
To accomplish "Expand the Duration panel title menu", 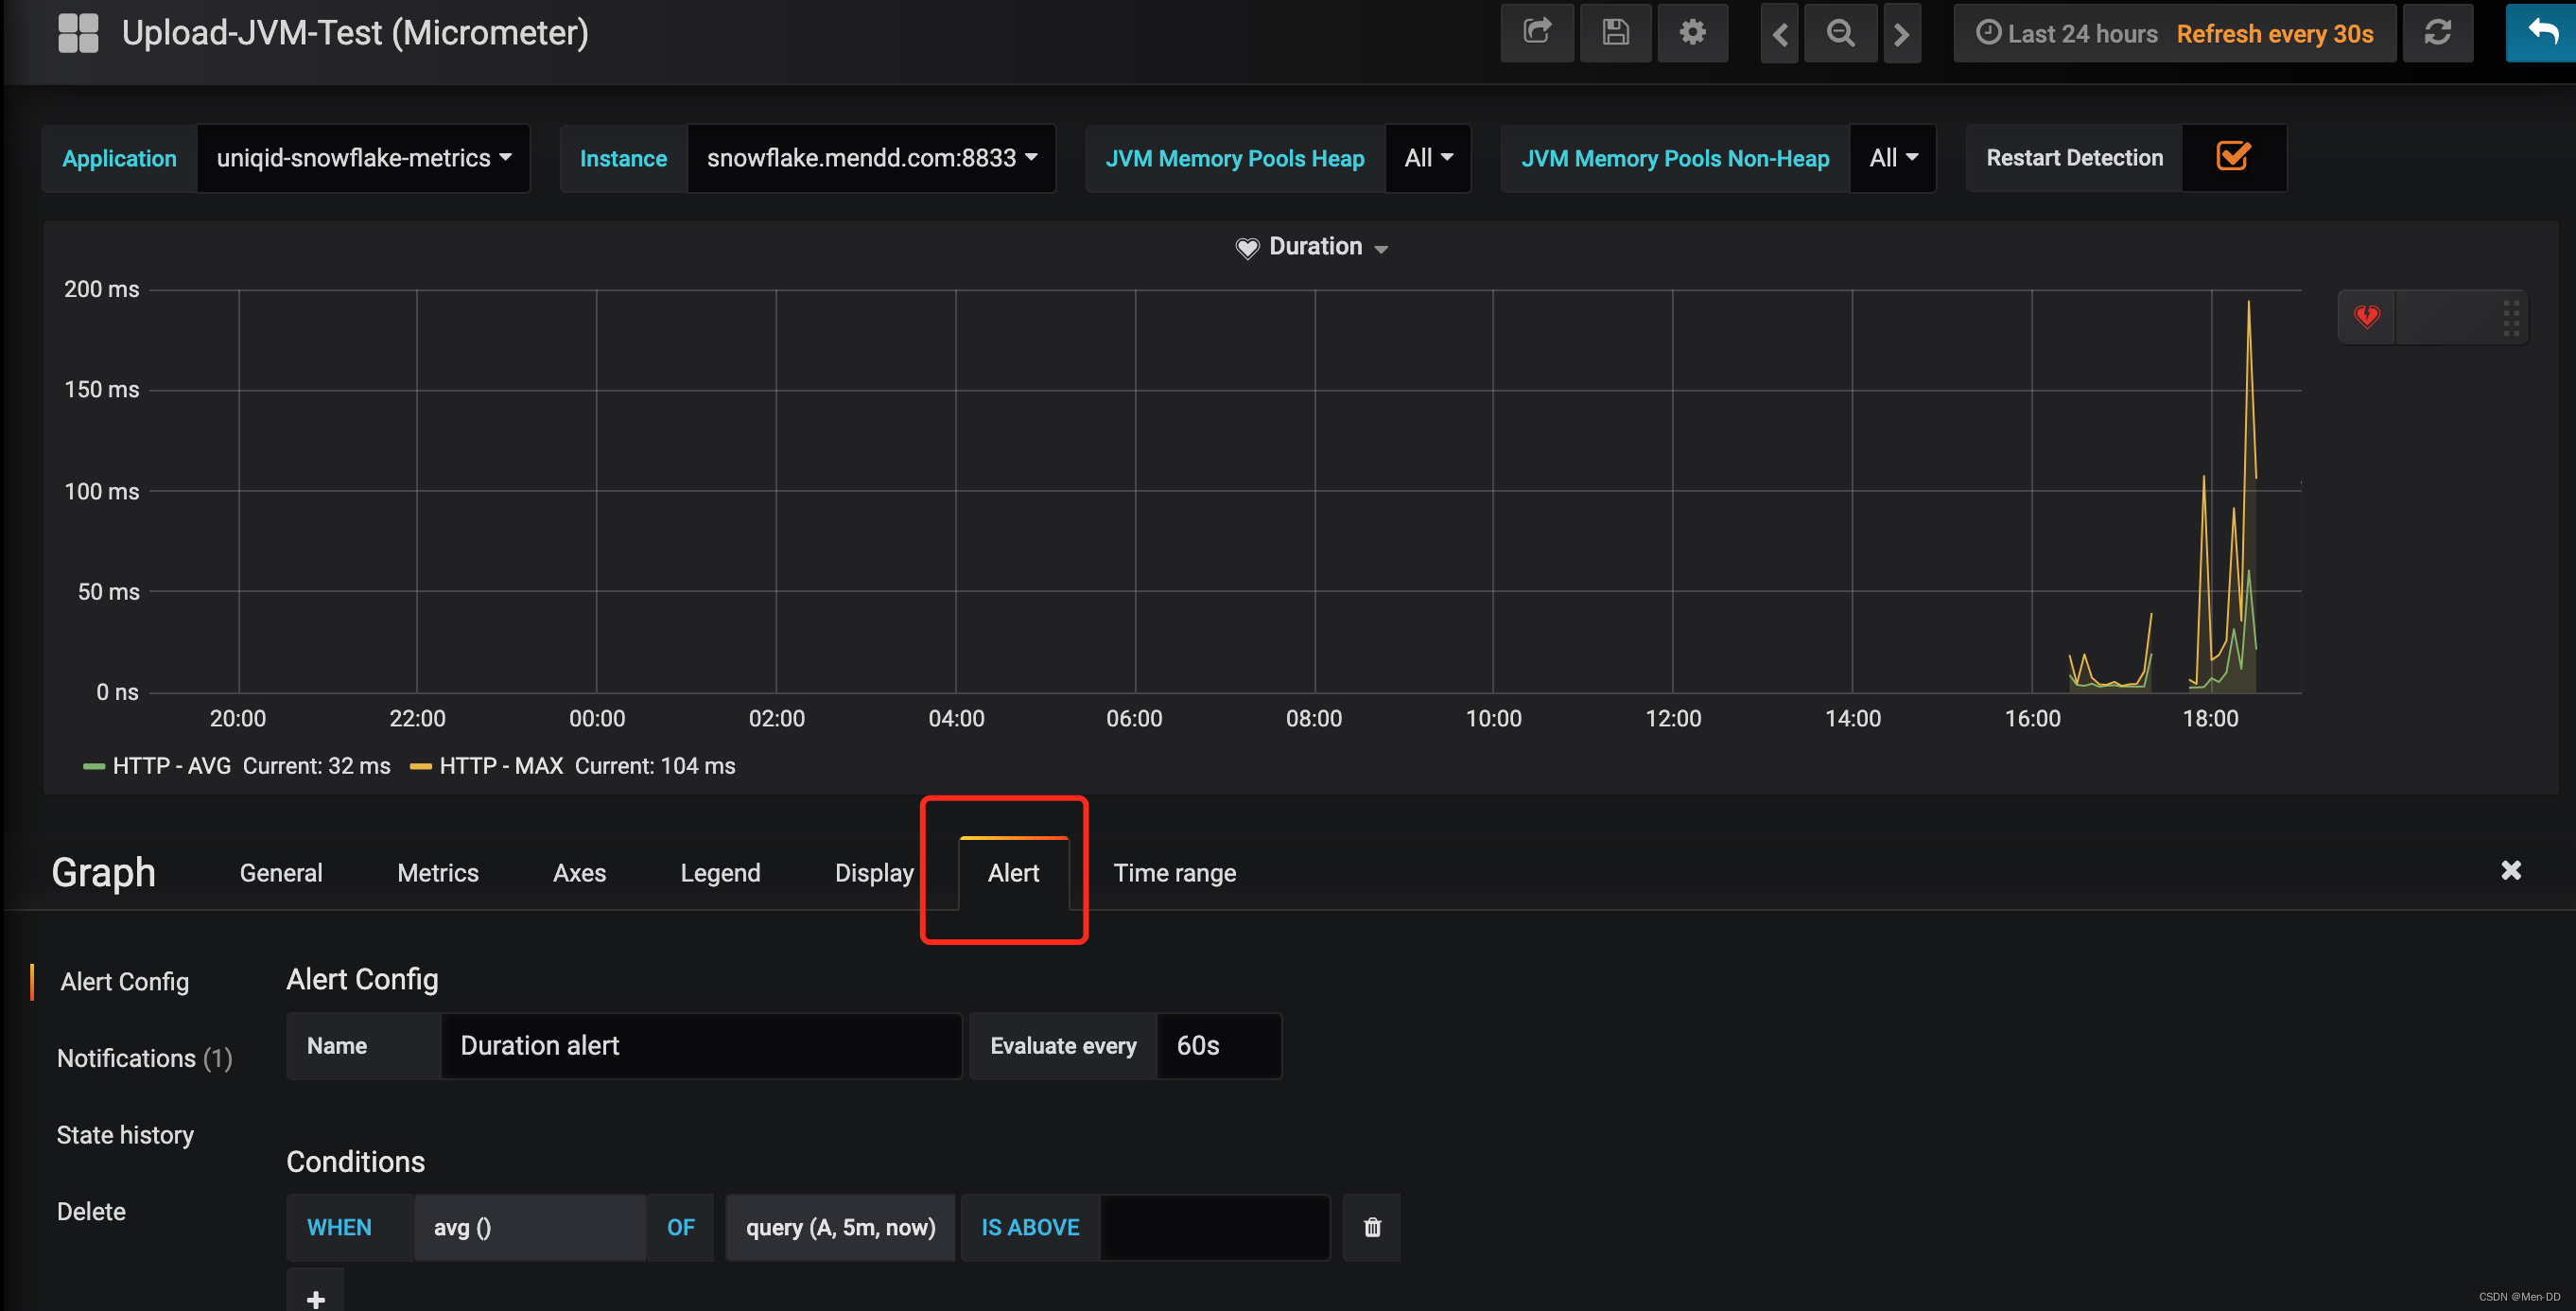I will [x=1314, y=247].
